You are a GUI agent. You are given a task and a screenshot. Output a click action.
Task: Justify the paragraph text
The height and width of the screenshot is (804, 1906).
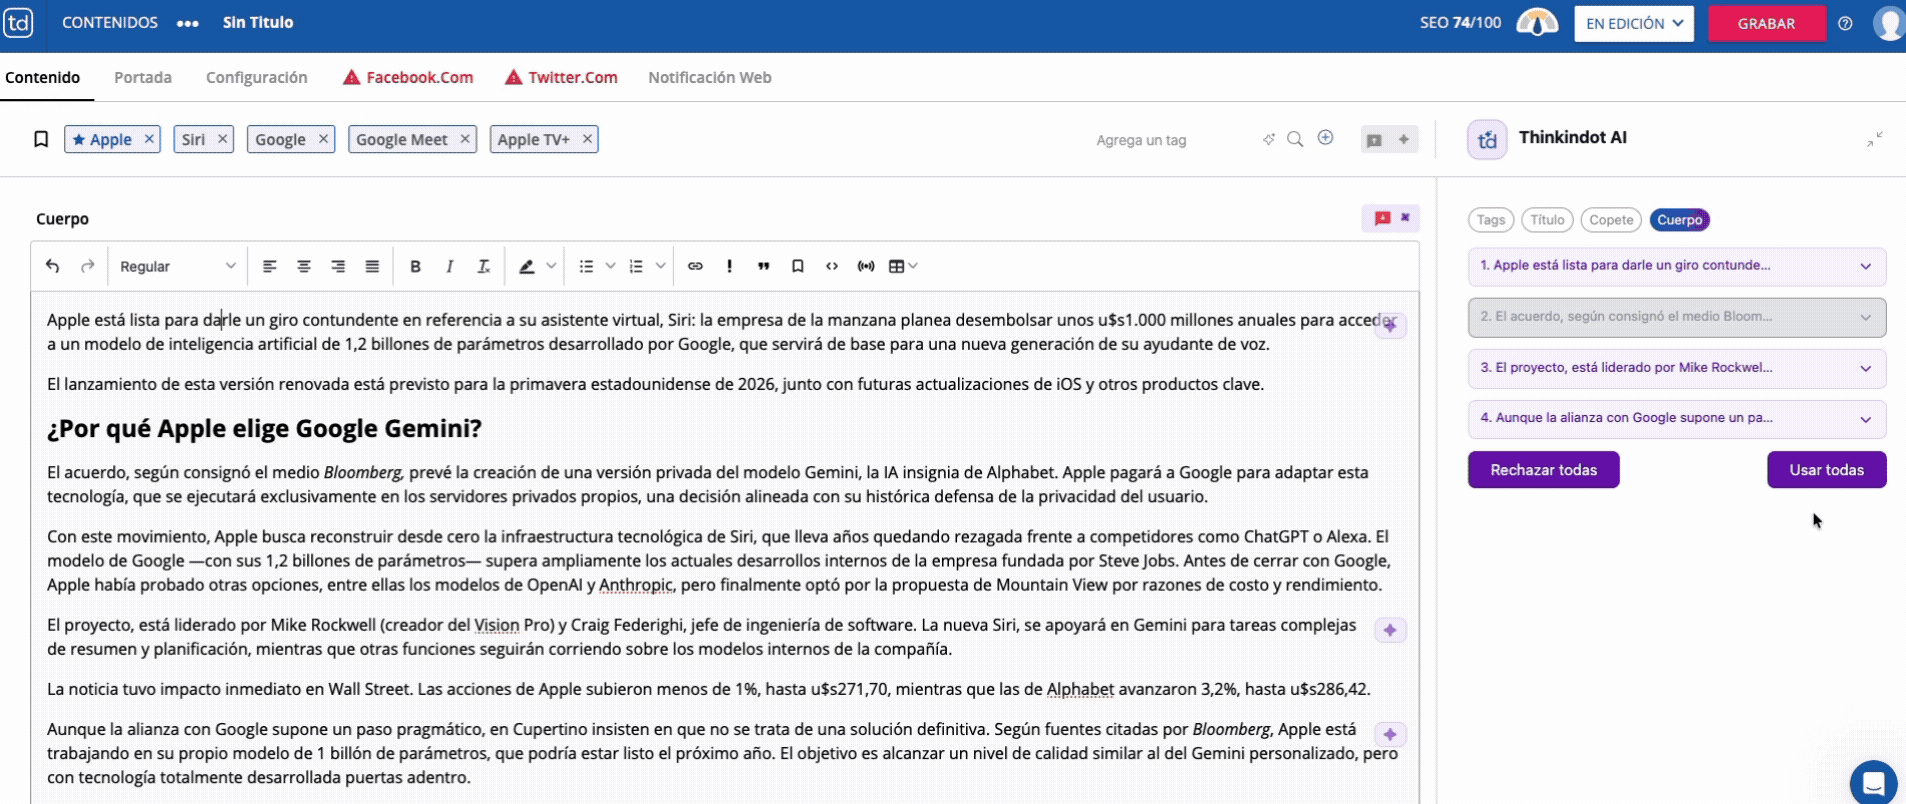coord(372,266)
